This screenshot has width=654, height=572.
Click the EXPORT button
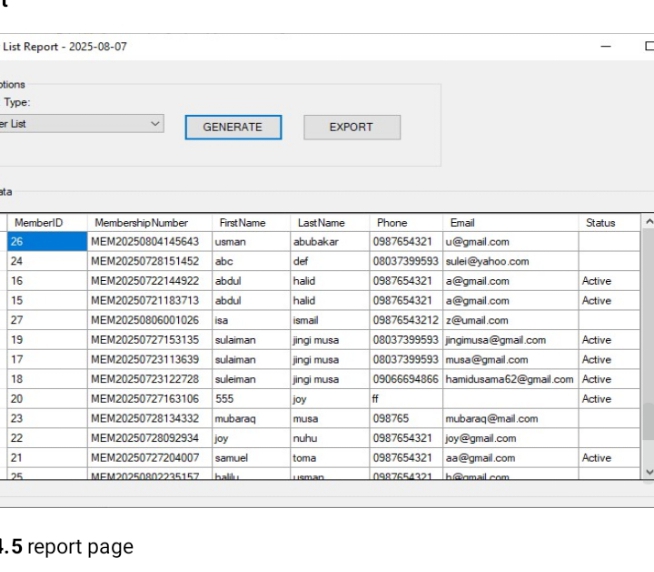[351, 127]
